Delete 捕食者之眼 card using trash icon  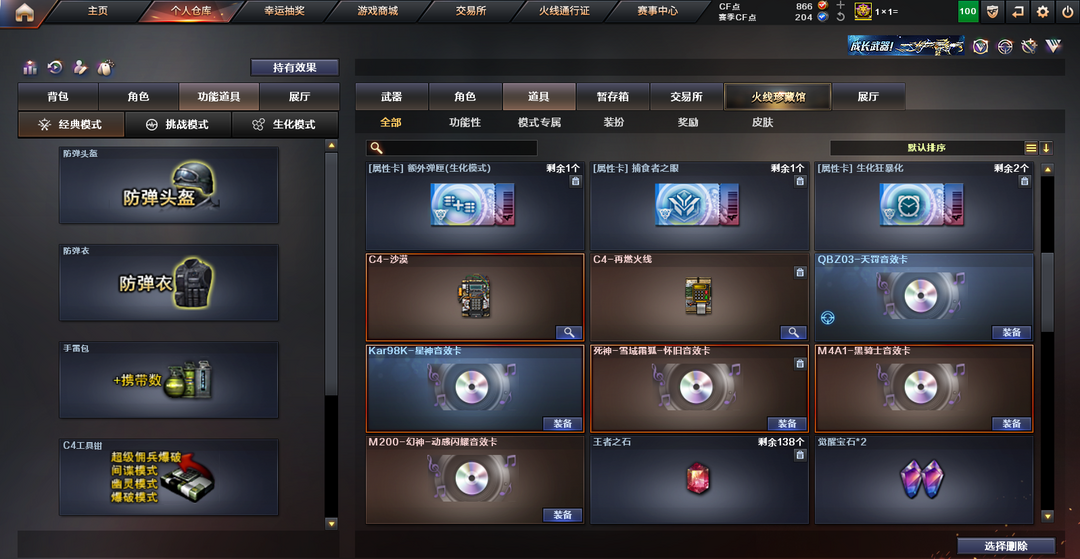click(800, 181)
